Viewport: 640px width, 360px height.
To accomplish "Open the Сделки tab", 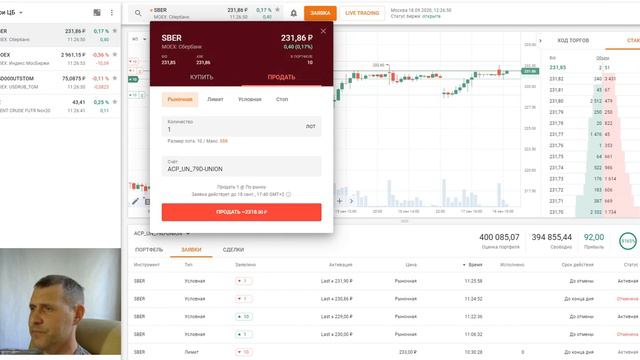I will (x=233, y=249).
